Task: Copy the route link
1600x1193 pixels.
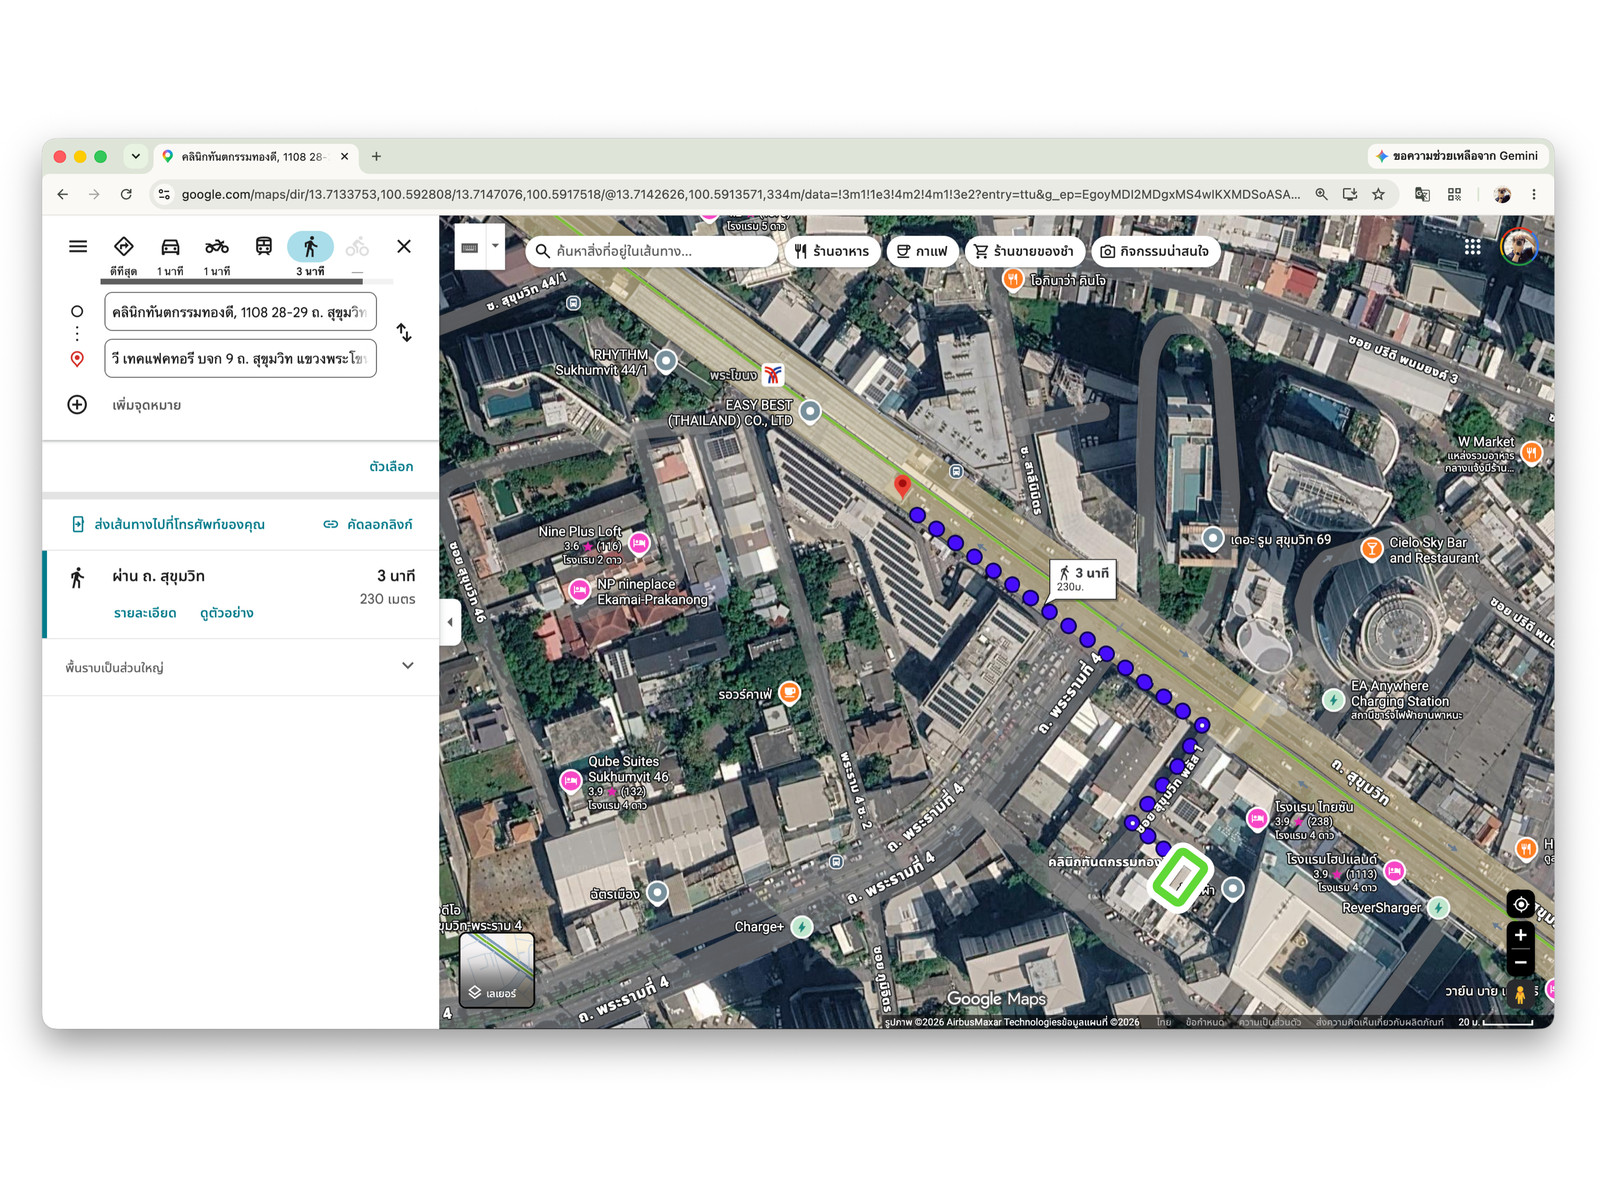Action: (367, 524)
